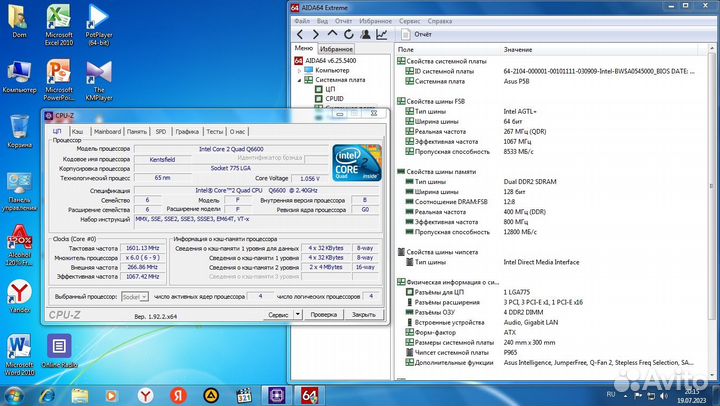Click RU language indicator in tray
The image size is (720, 406).
[611, 394]
